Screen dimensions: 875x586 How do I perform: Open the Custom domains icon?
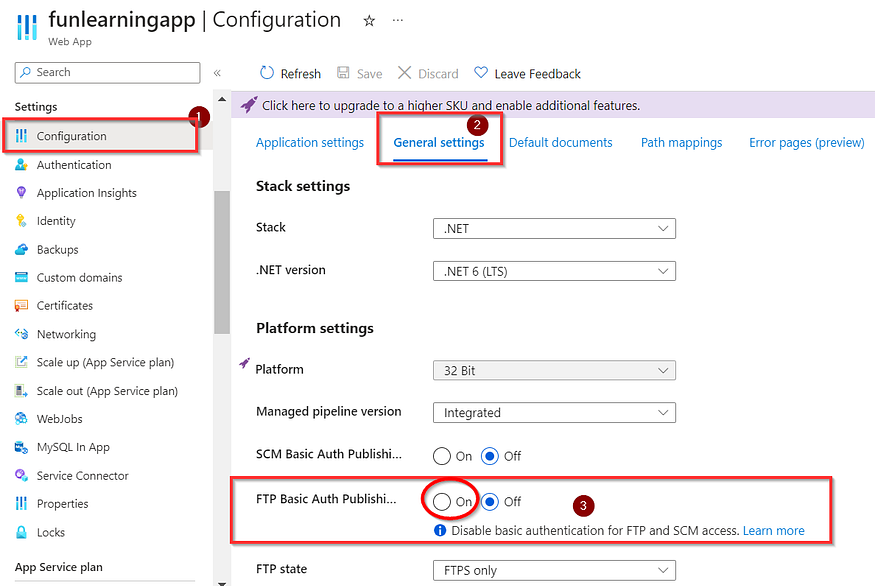[x=20, y=277]
